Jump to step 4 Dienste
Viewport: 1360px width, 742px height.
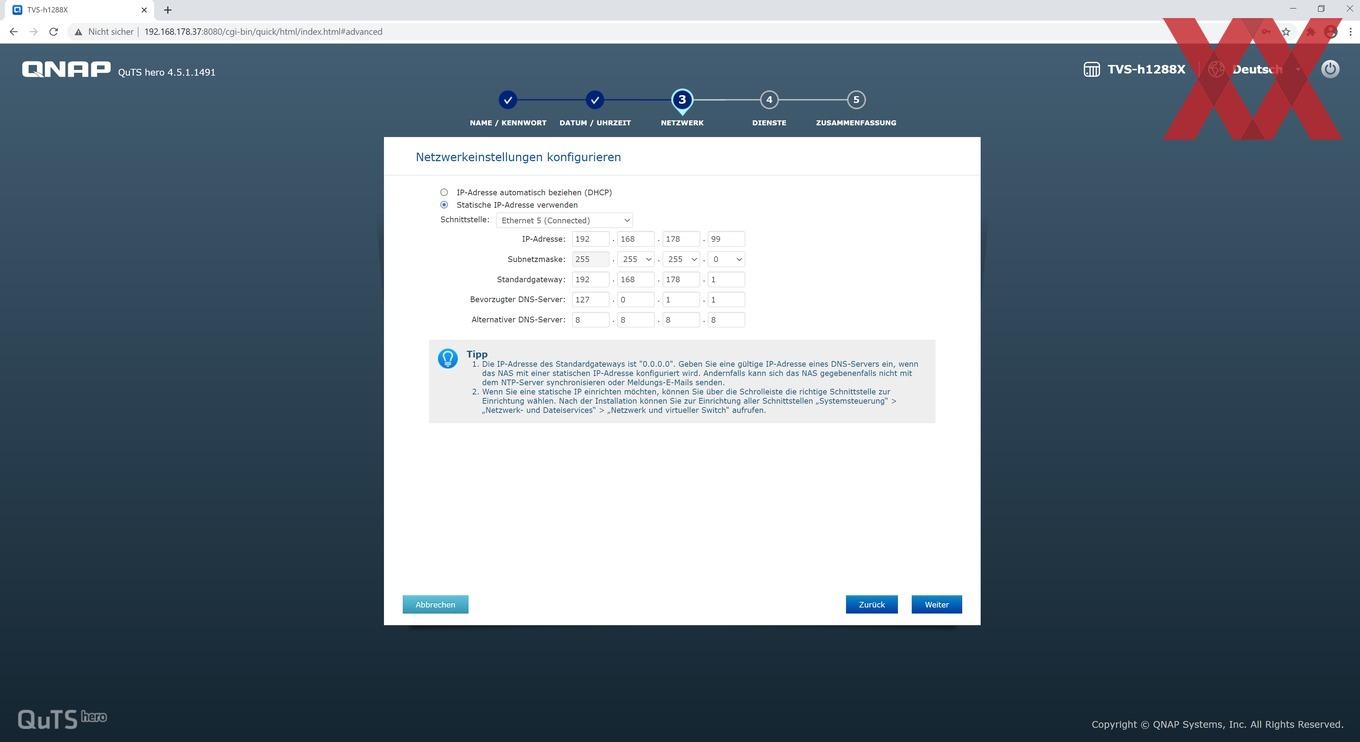click(769, 100)
